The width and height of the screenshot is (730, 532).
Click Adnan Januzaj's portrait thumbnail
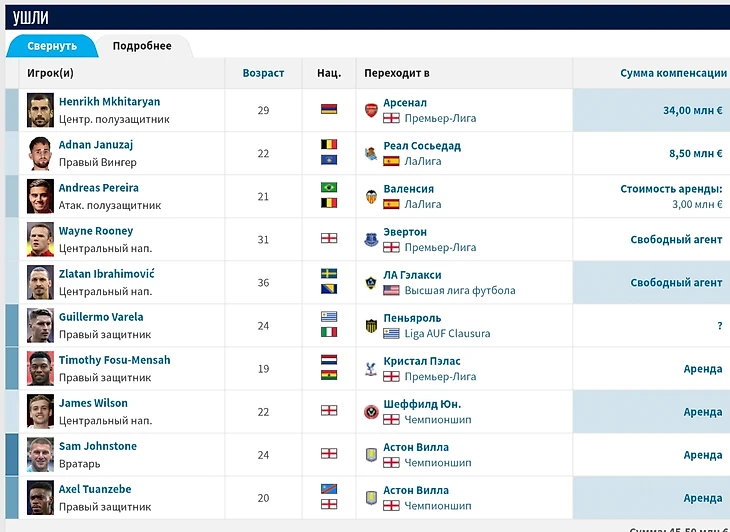pos(40,153)
